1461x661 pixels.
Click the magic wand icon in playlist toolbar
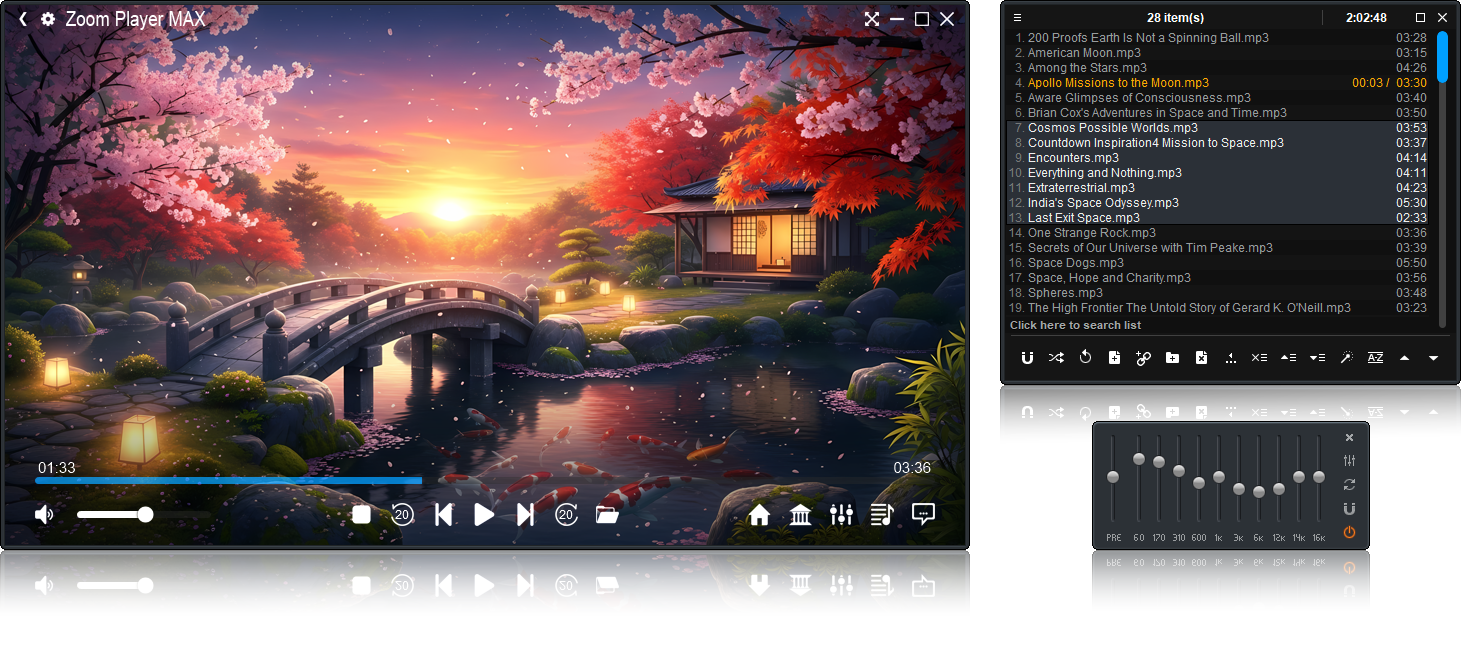pyautogui.click(x=1346, y=358)
